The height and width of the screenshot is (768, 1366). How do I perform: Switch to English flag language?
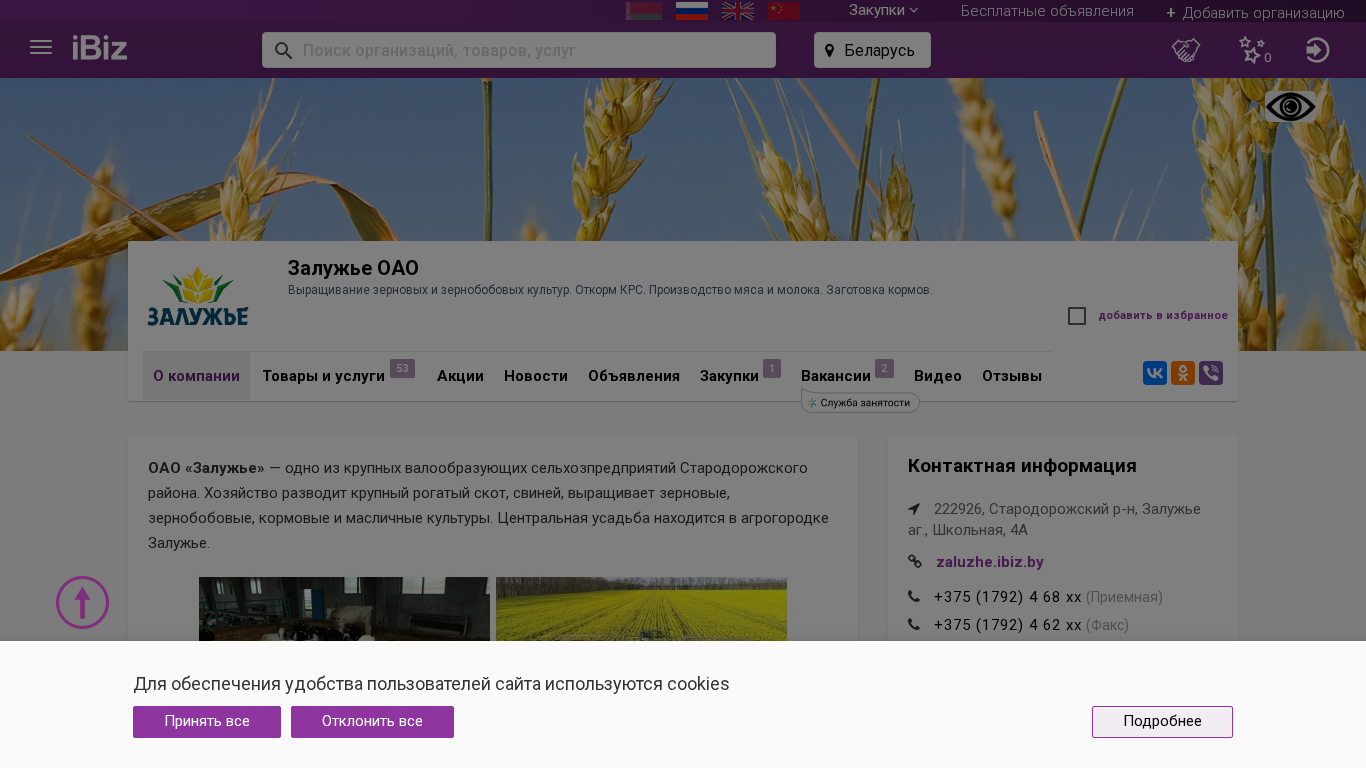pyautogui.click(x=738, y=11)
